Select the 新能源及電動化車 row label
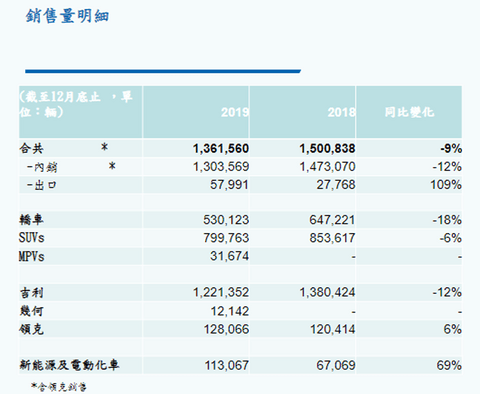This screenshot has width=480, height=394. pos(69,365)
